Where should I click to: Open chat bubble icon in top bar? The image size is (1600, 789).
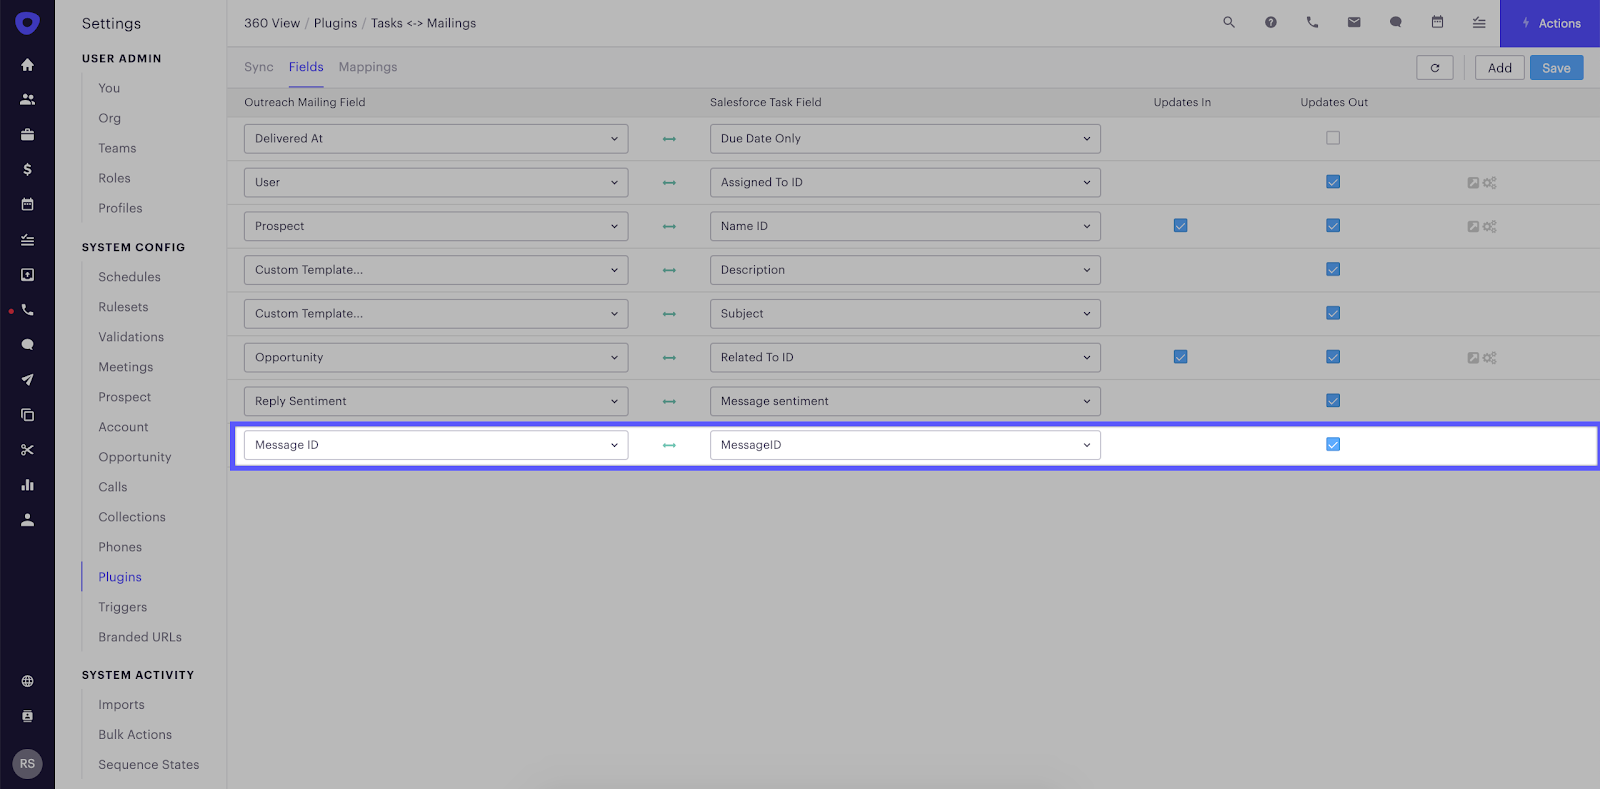click(x=1396, y=22)
